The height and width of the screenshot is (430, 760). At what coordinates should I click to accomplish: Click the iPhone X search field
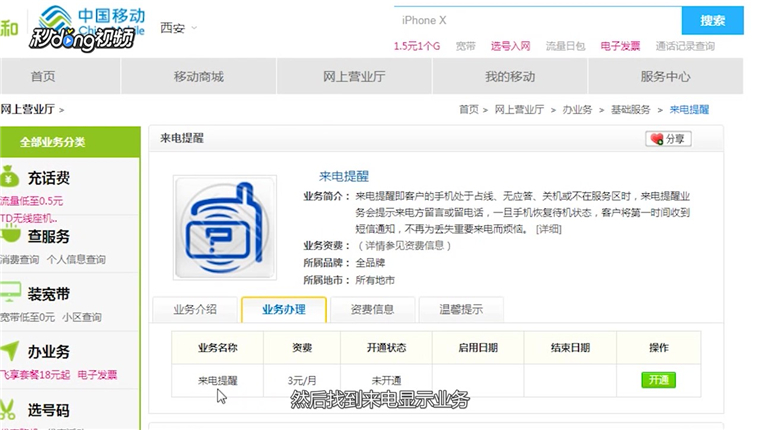[538, 20]
